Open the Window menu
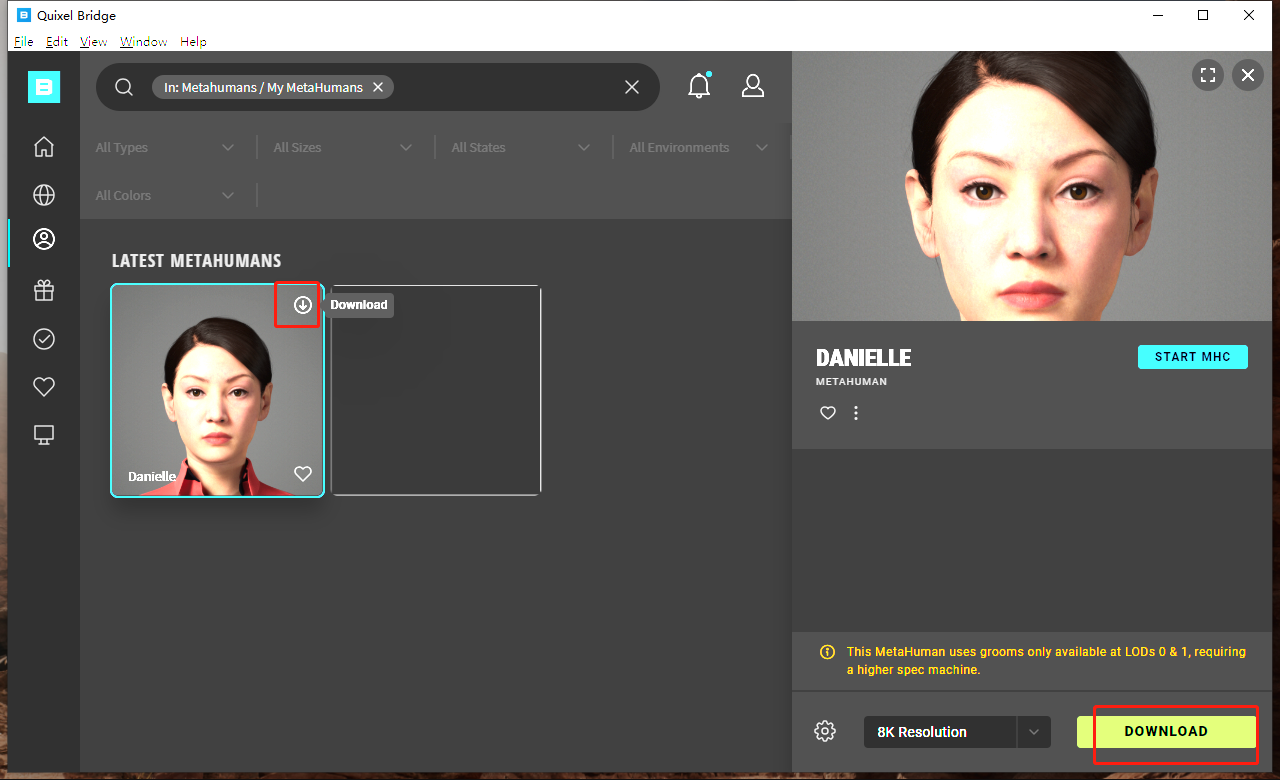 click(x=144, y=41)
